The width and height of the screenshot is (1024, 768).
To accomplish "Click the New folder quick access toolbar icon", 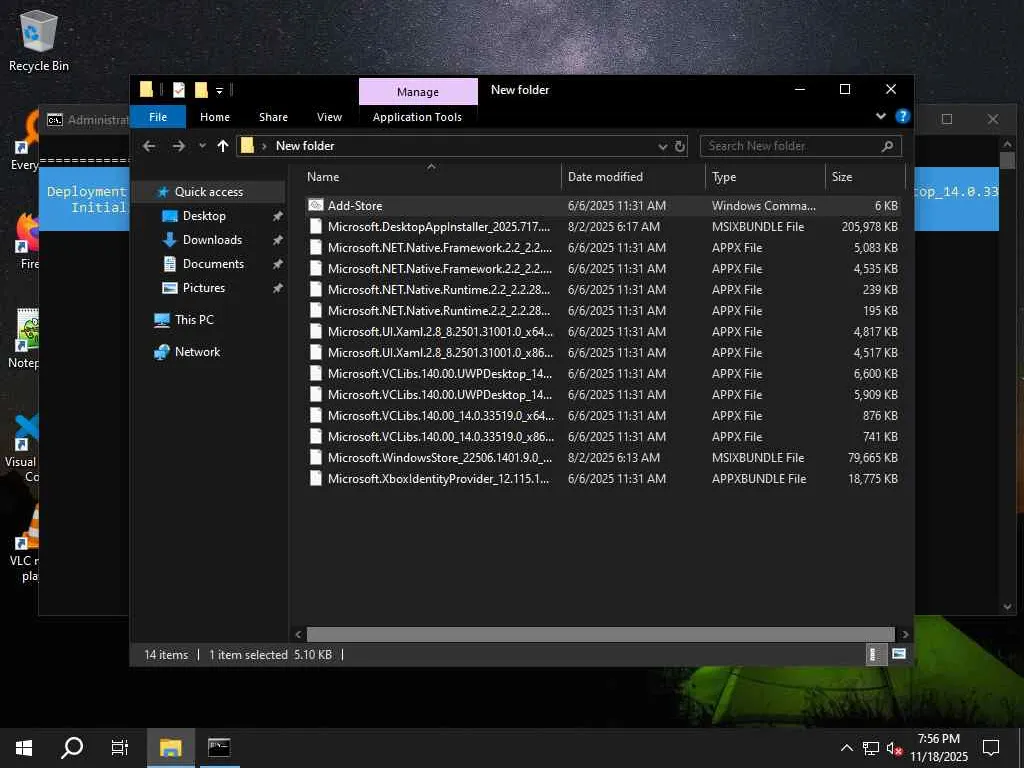I will pyautogui.click(x=201, y=90).
